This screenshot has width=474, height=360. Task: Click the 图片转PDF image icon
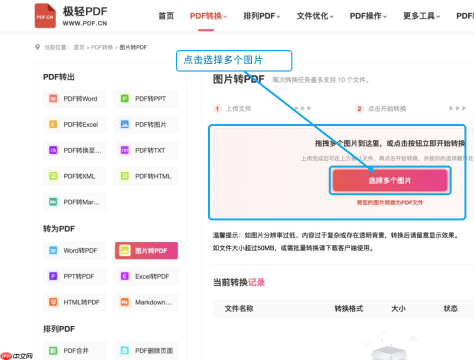pos(125,250)
